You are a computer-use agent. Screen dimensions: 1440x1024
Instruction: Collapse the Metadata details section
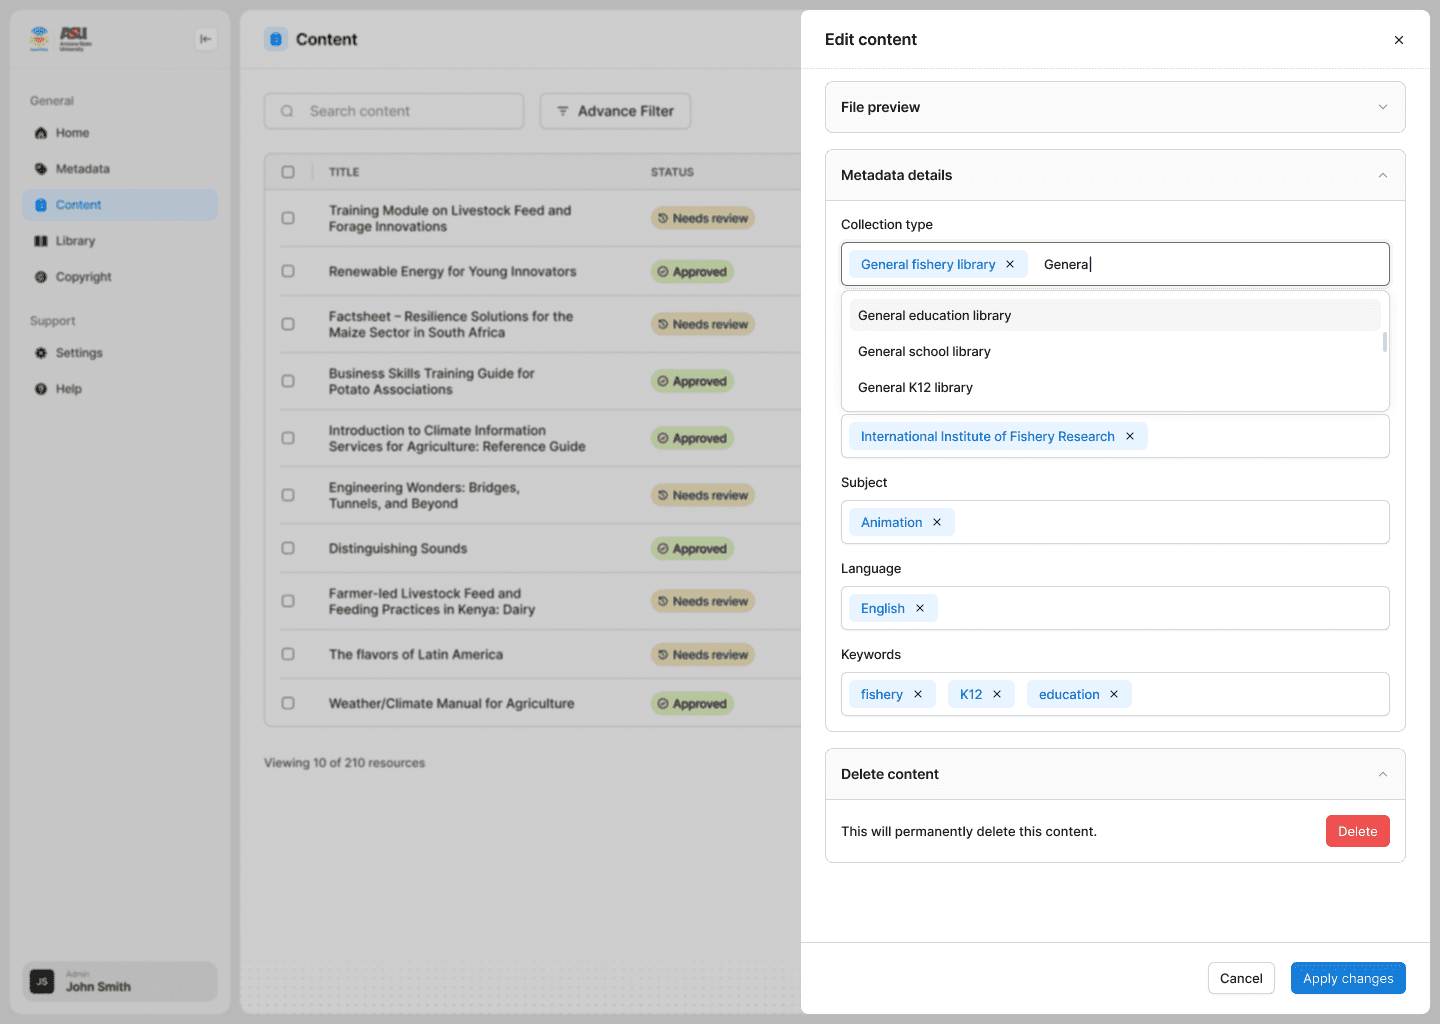(x=1383, y=175)
